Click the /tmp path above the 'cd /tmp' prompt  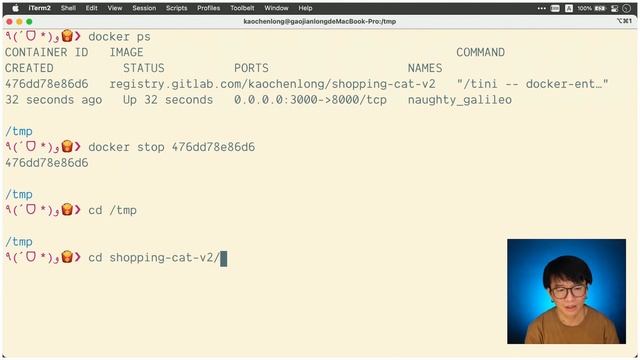[19, 195]
